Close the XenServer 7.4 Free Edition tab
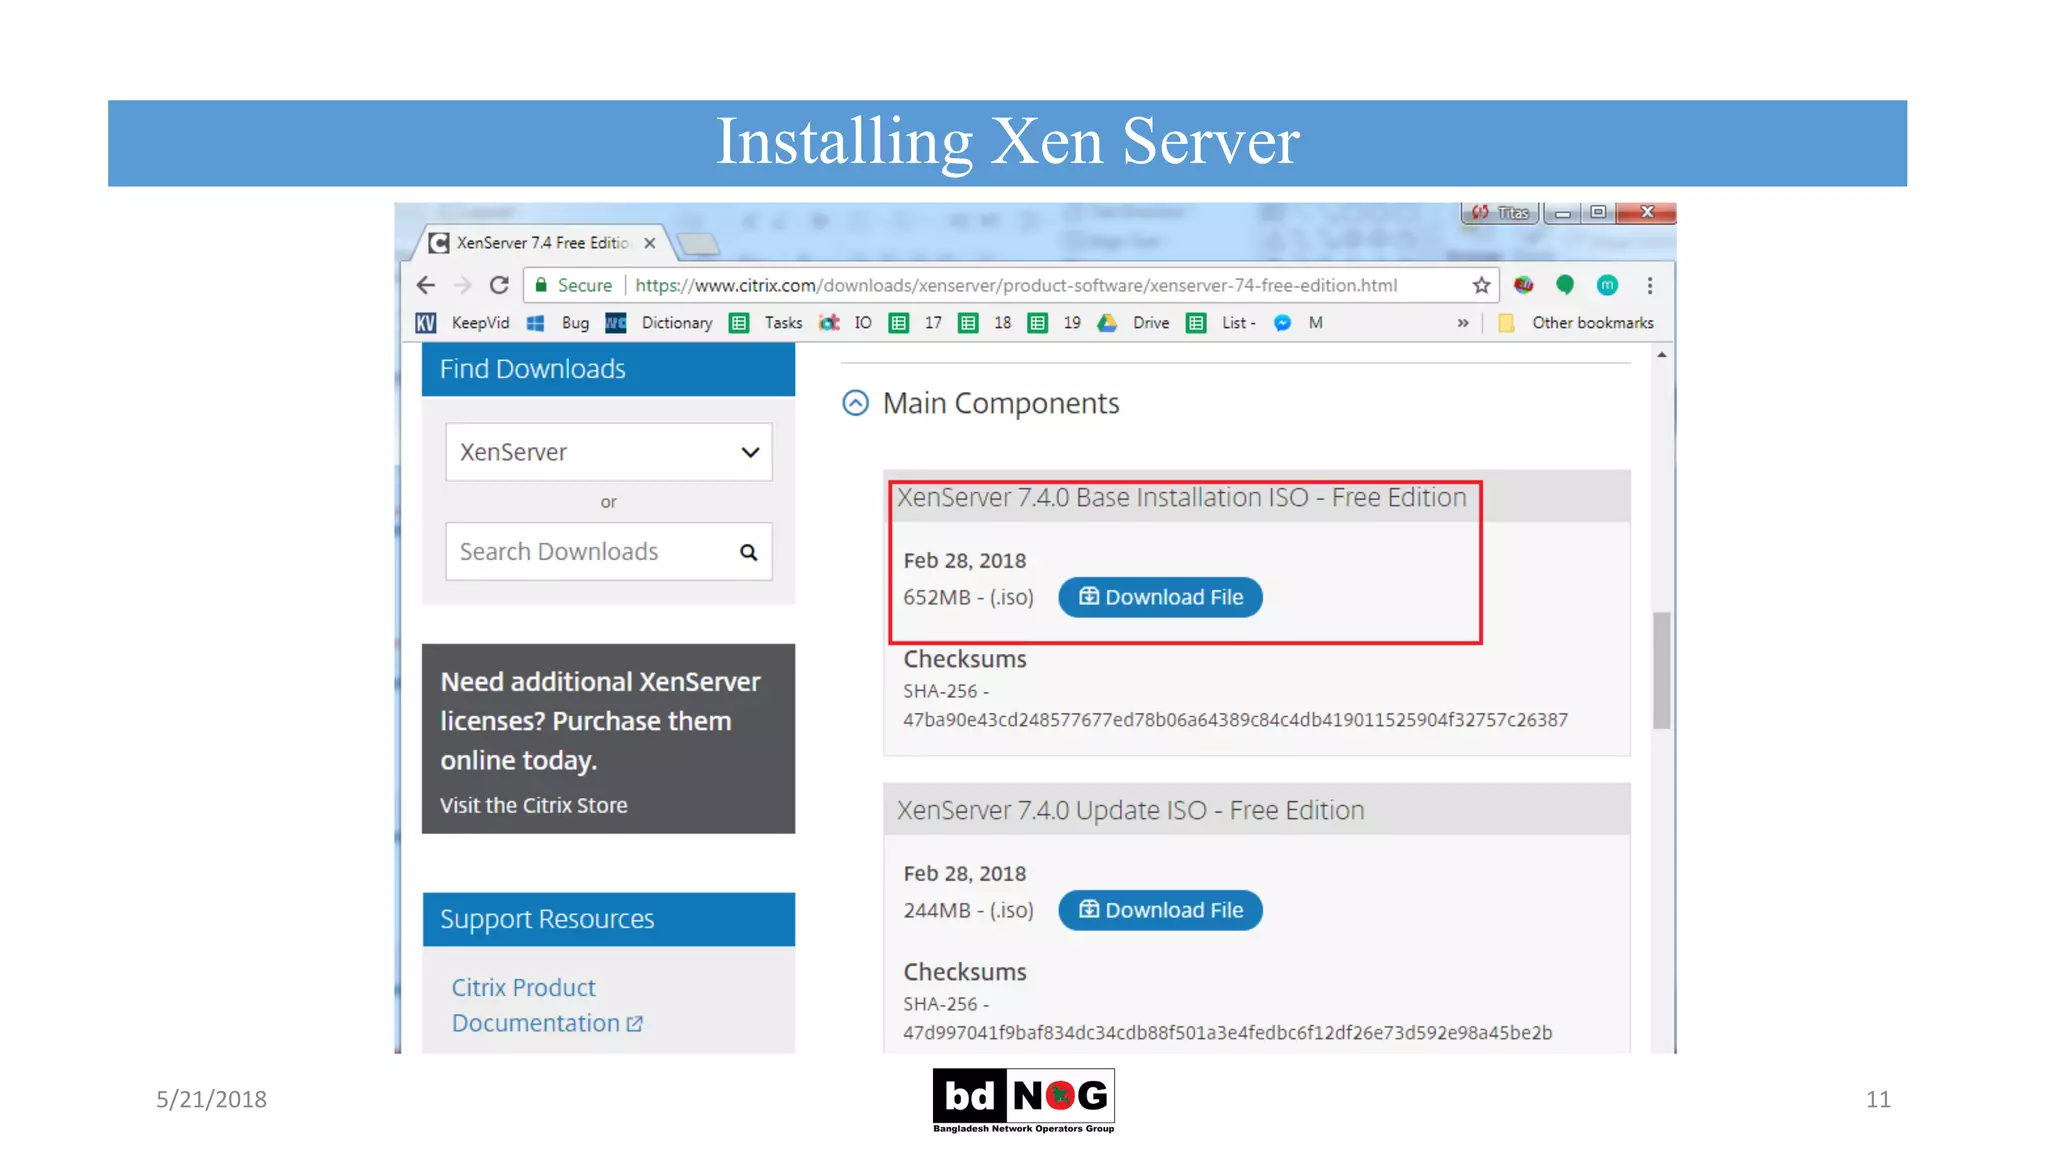Screen dimensions: 2048x1152 tap(650, 243)
